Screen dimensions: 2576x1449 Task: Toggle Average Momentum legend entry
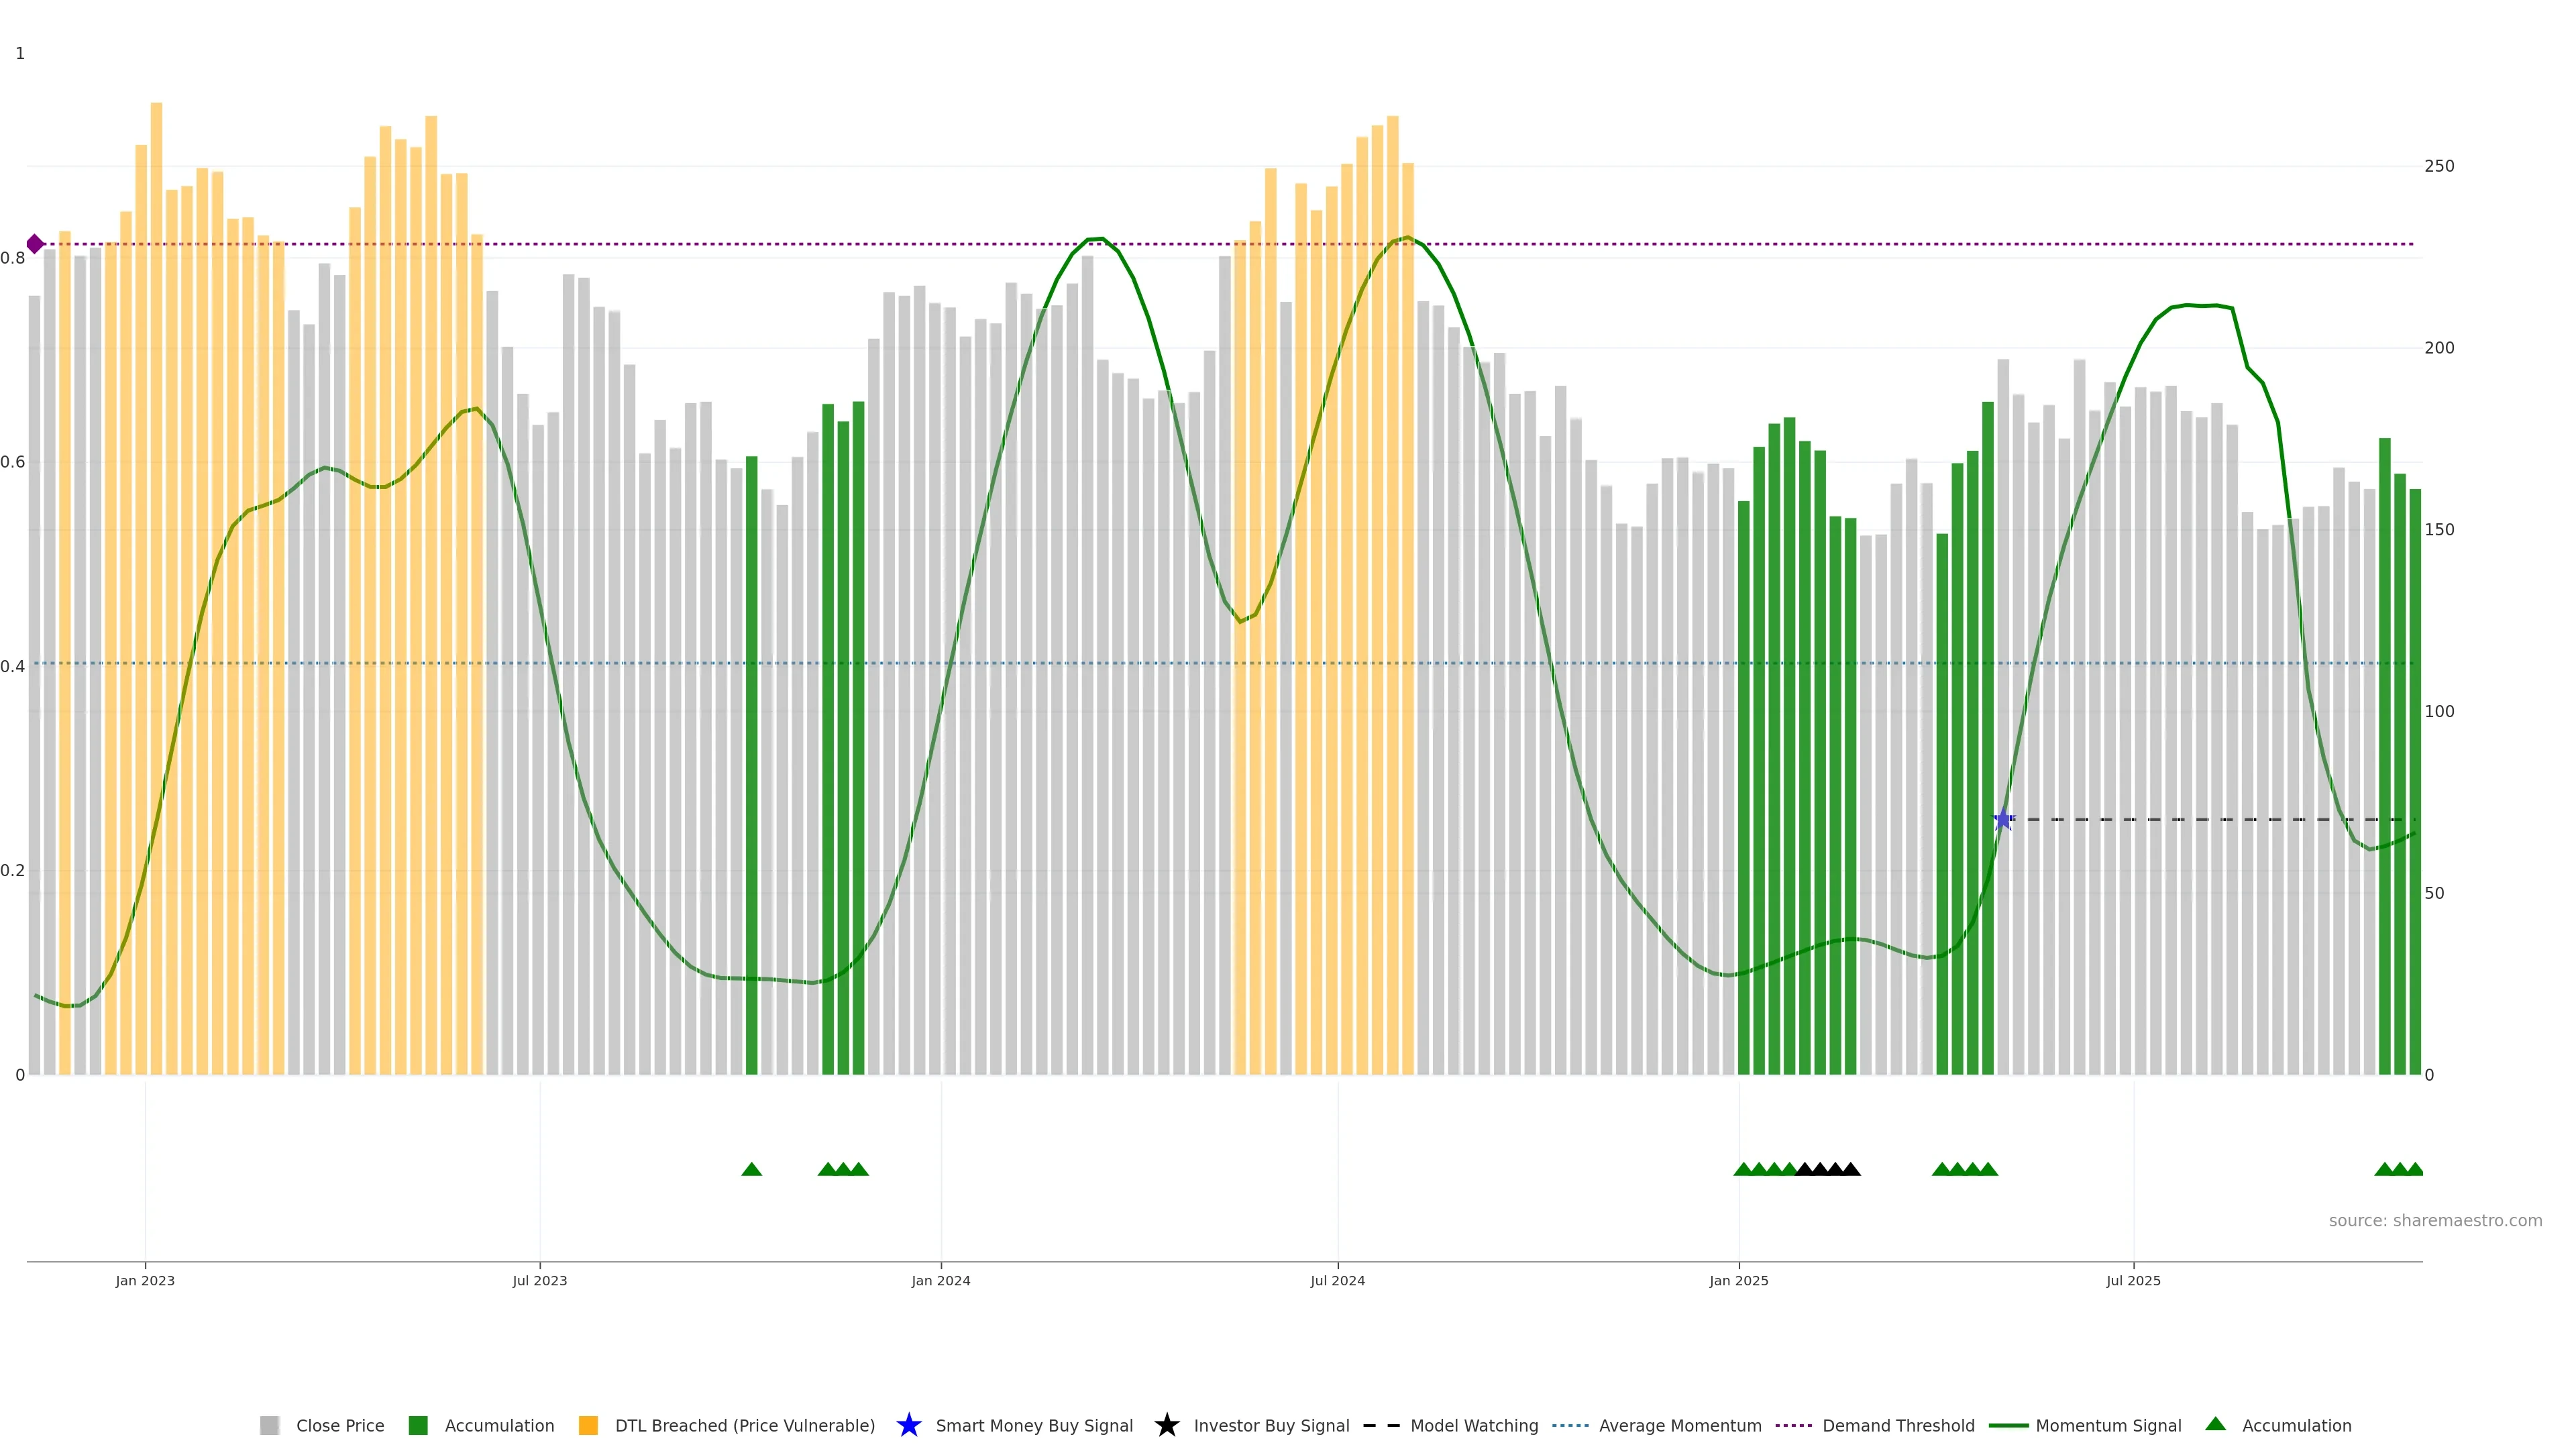(x=1679, y=1426)
